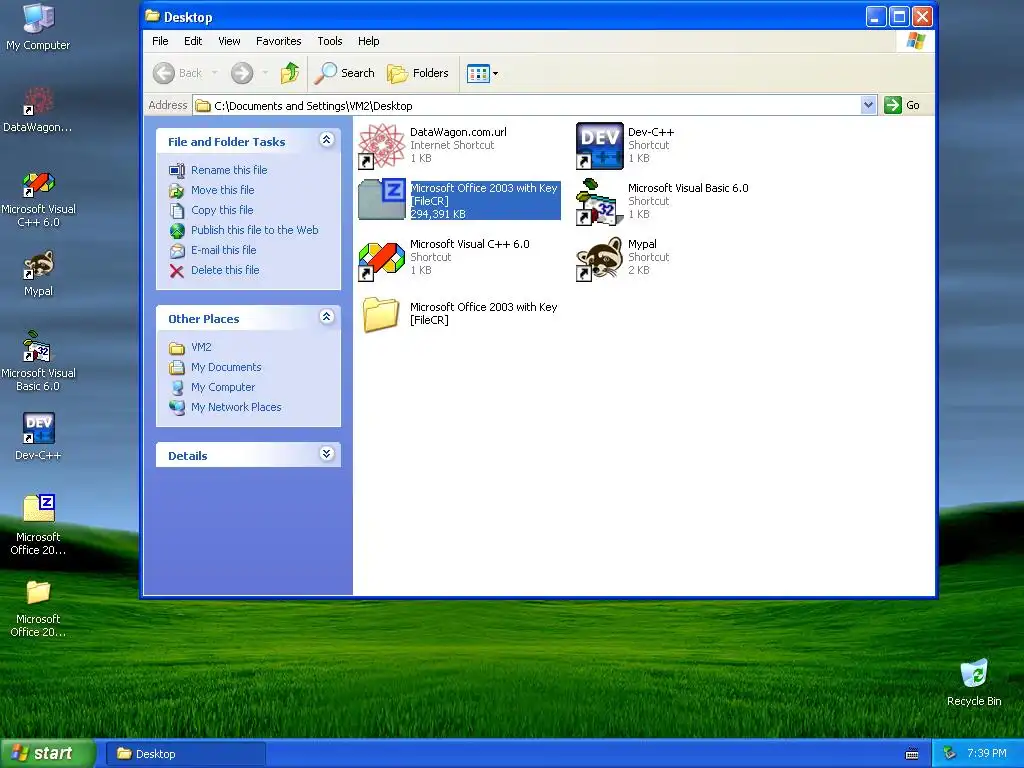Click the Forward arrow toolbar button
1024x768 pixels.
coord(242,72)
